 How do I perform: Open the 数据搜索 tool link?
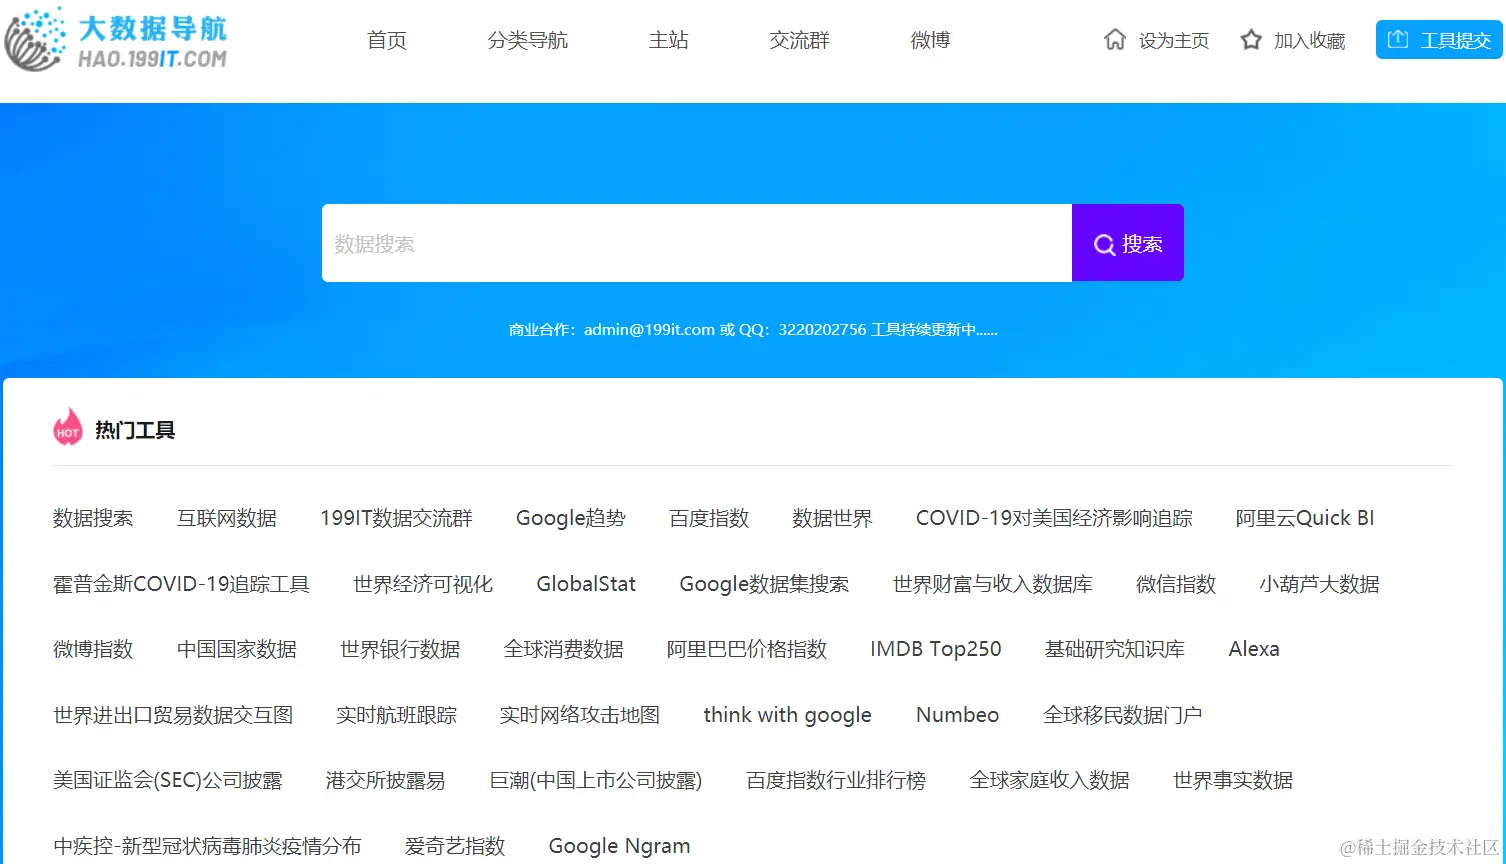pos(93,518)
